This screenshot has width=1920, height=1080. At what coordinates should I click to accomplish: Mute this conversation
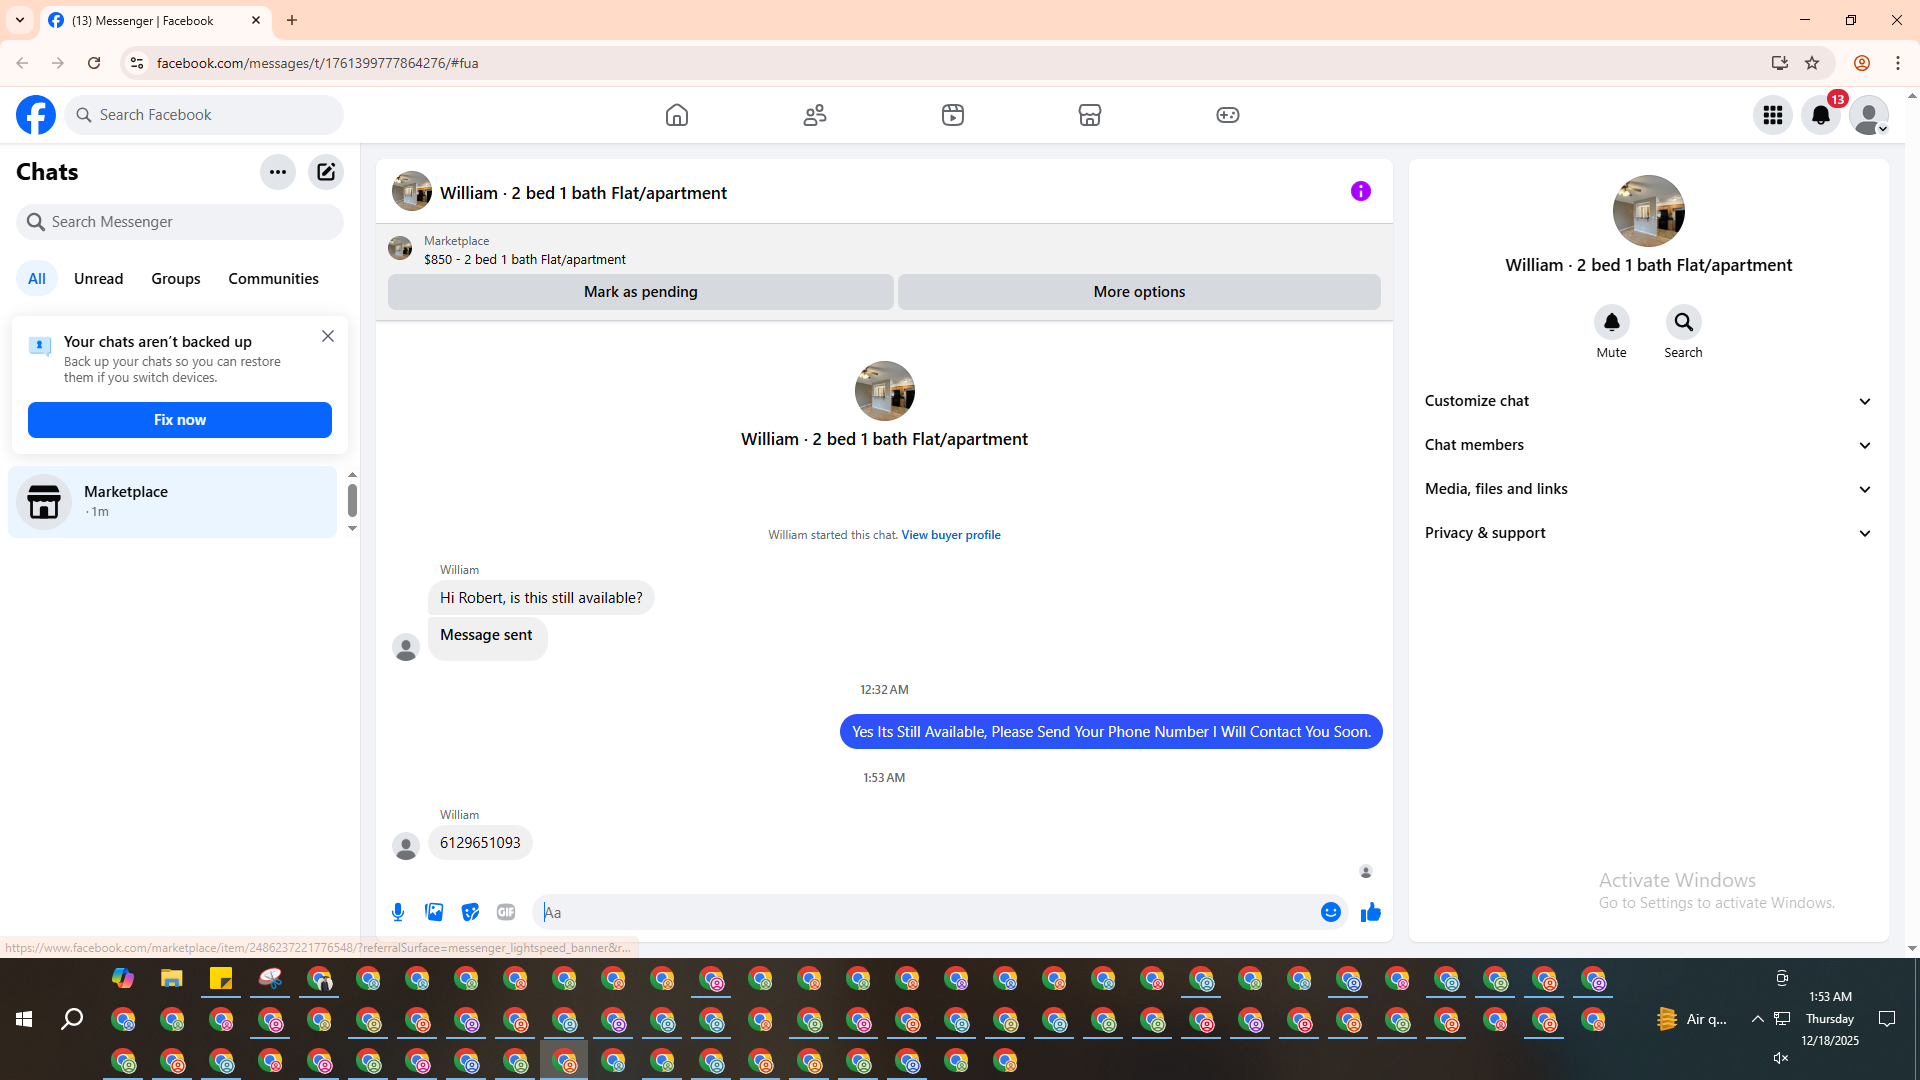(x=1611, y=323)
